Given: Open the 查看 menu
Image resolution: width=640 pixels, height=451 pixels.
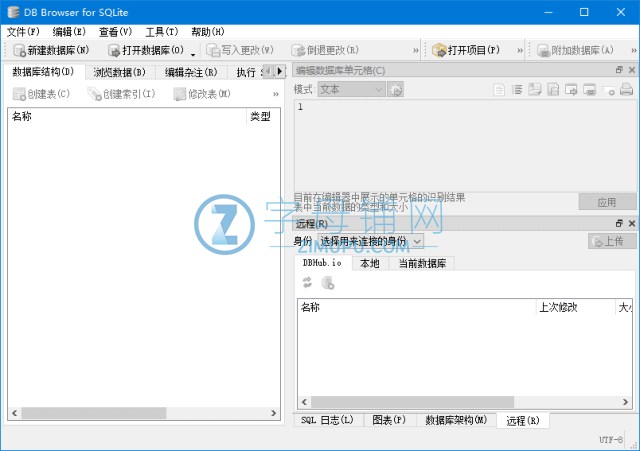Looking at the screenshot, I should (115, 32).
